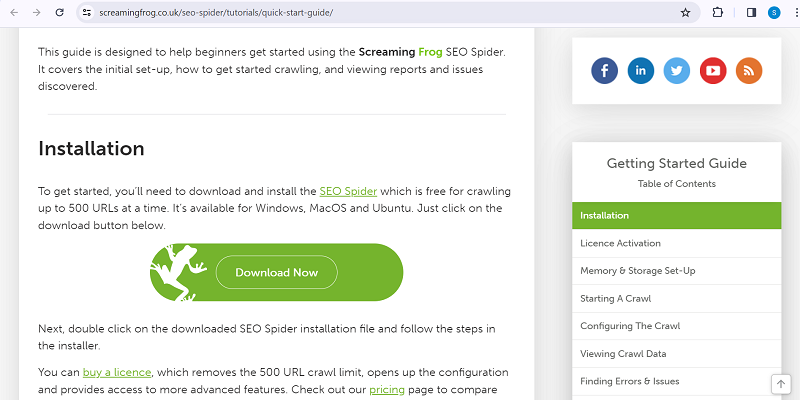Bookmark page with the star icon
800x400 pixels.
tap(685, 13)
